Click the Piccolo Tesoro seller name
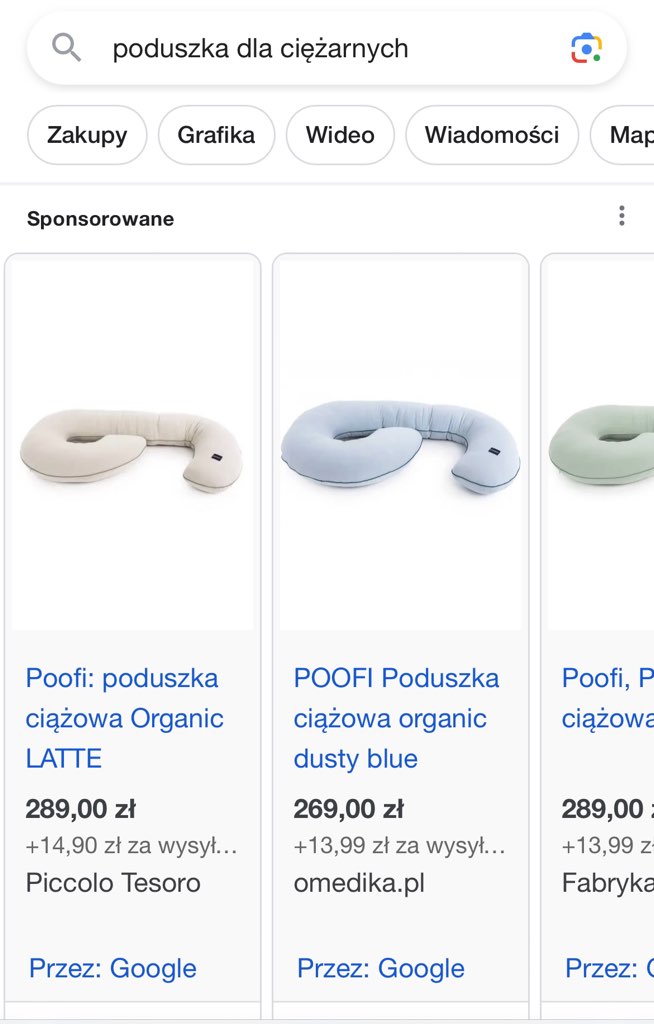Image resolution: width=654 pixels, height=1024 pixels. (113, 883)
